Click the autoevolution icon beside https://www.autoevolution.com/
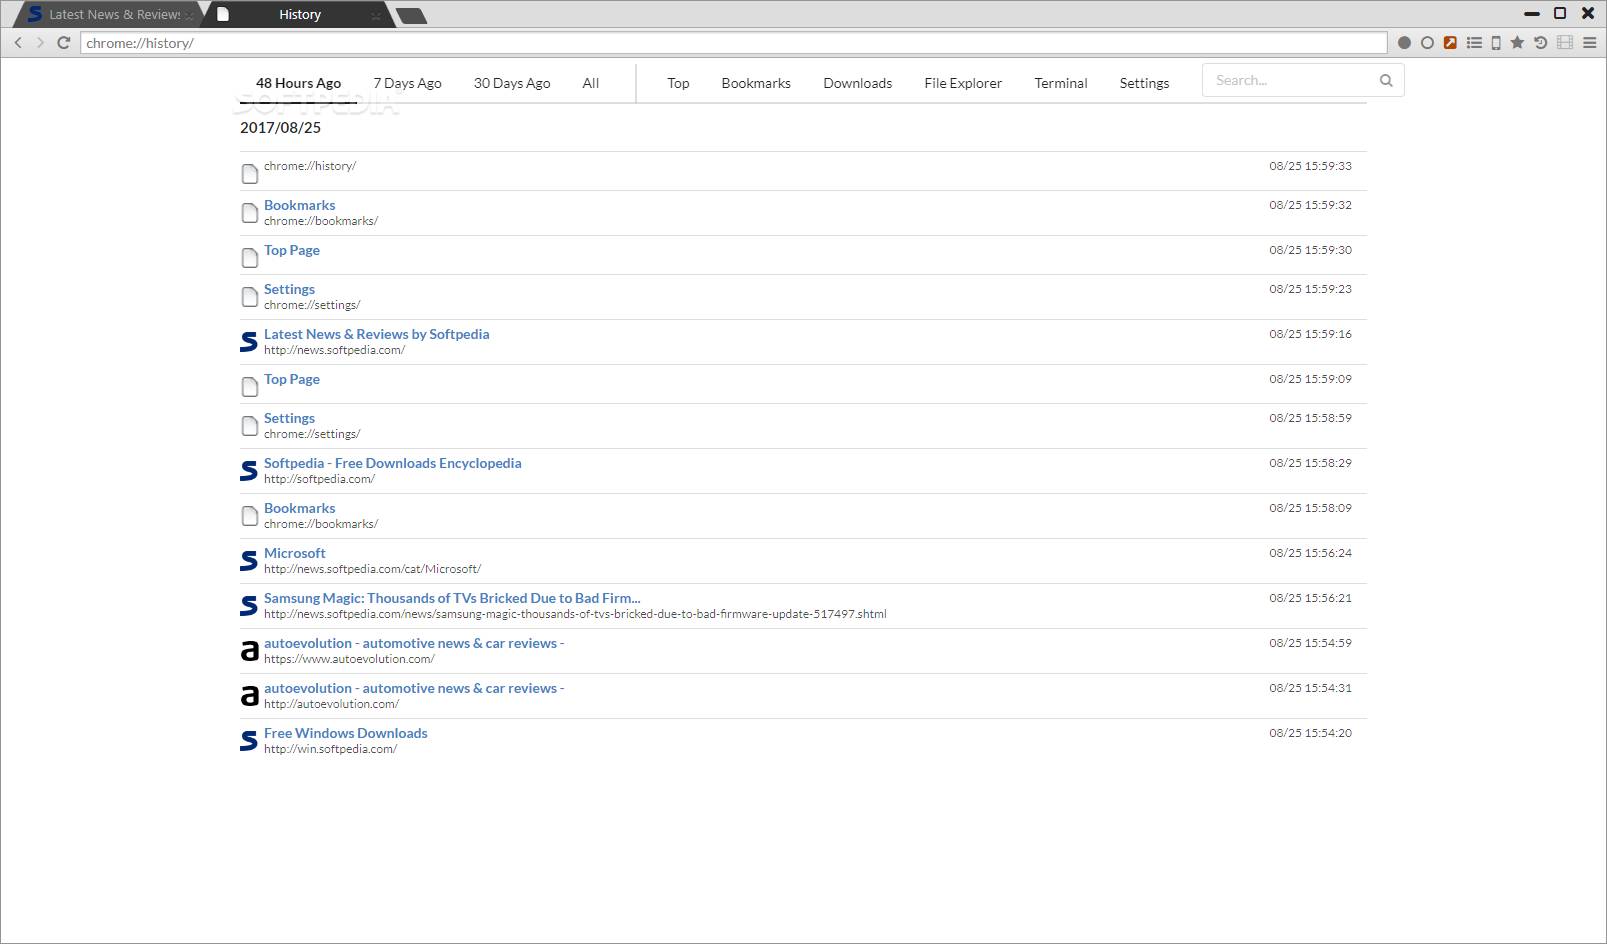 pos(249,651)
